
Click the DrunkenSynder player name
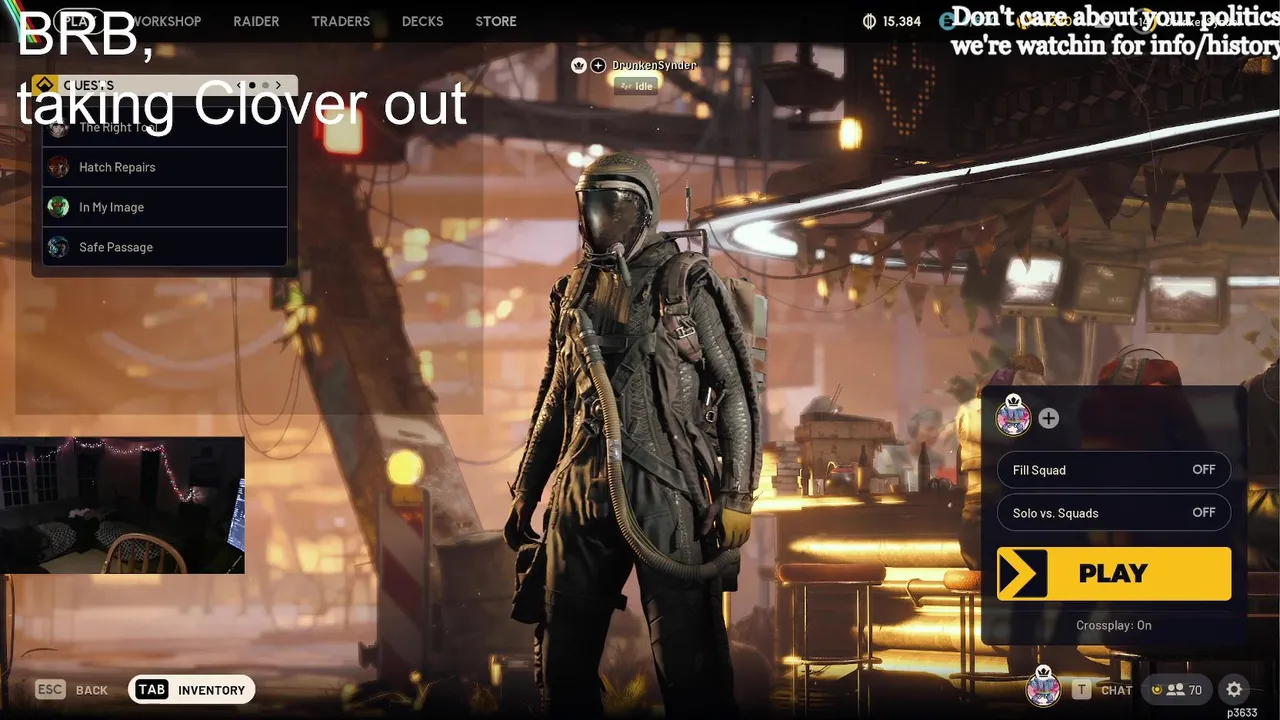pyautogui.click(x=654, y=65)
